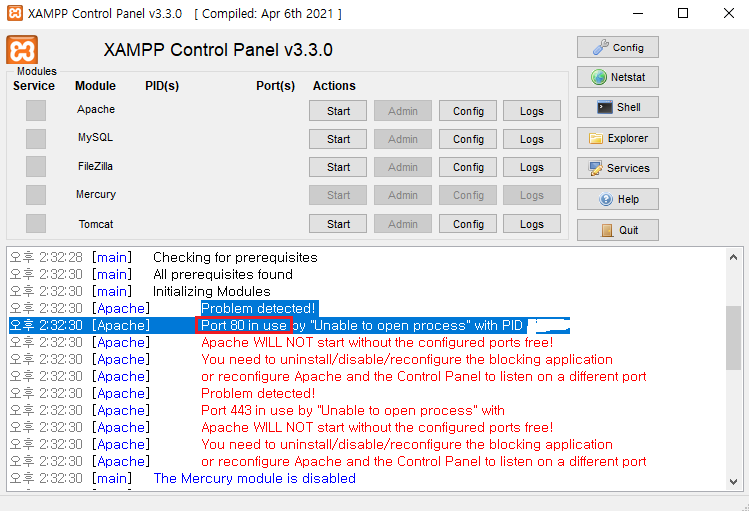Click the Tomcat Admin button
Viewport: 749px width, 511px height.
coord(403,224)
